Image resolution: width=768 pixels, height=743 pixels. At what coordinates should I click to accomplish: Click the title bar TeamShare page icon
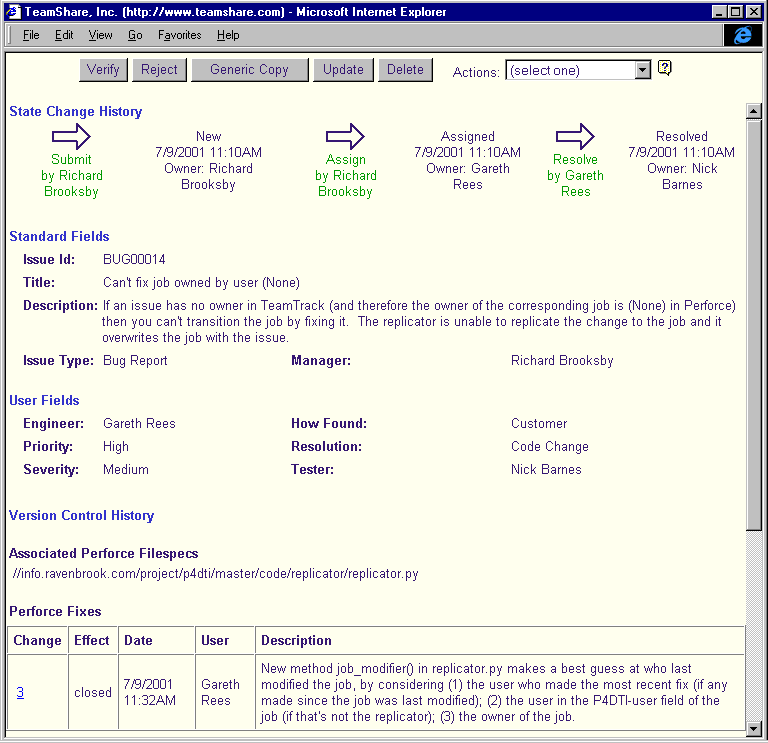point(14,12)
